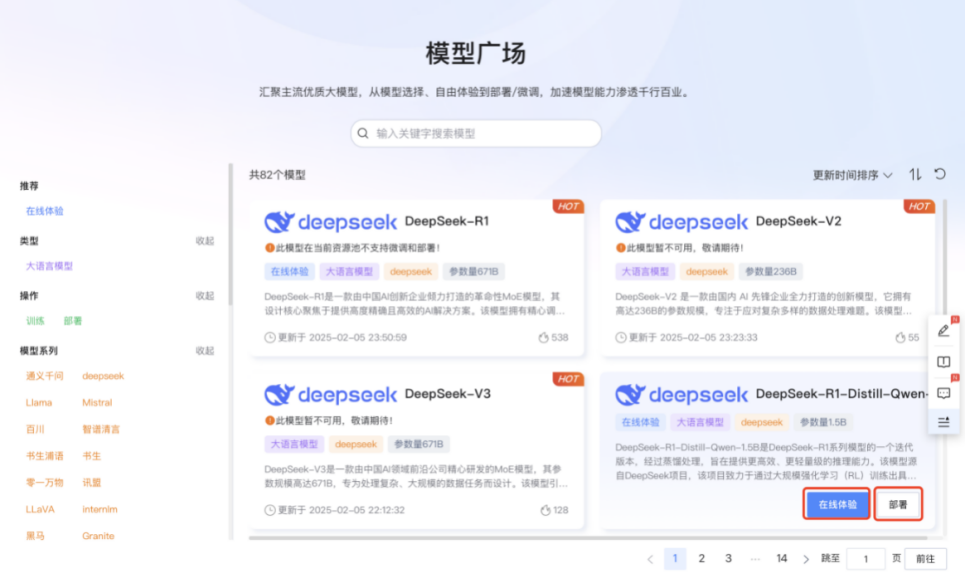
Task: Select the Mistral model series filter
Action: tap(97, 403)
